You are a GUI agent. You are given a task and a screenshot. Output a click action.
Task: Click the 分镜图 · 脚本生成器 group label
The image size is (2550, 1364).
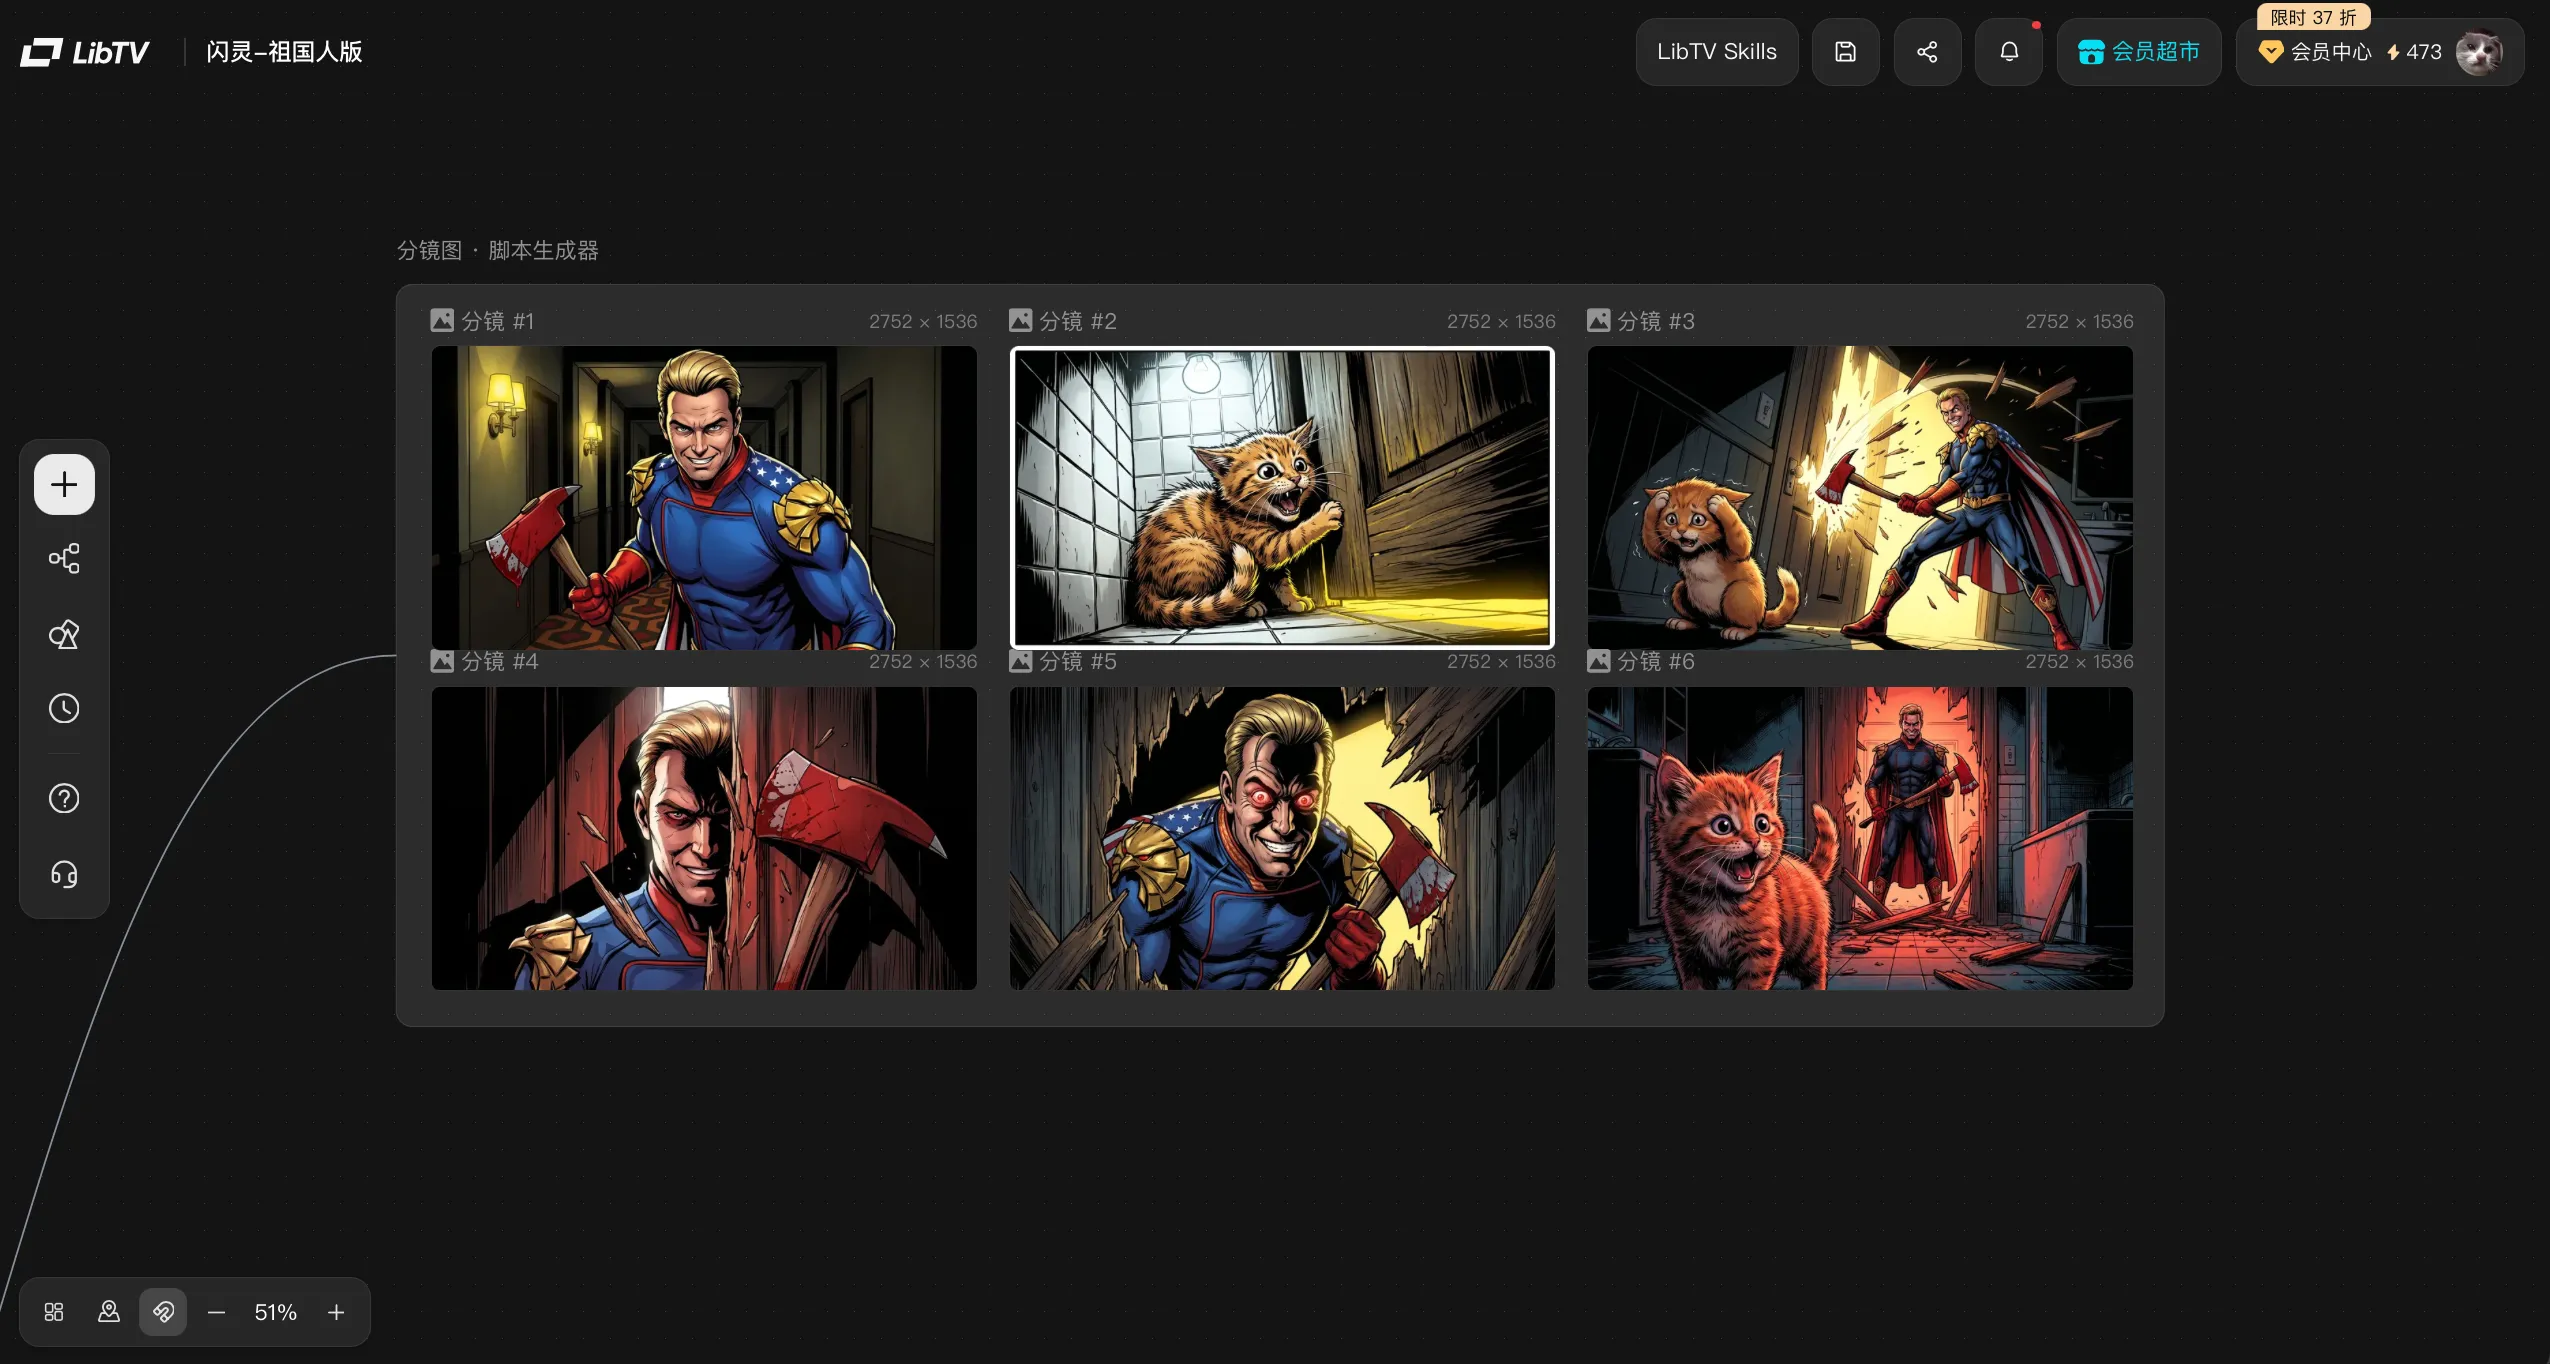498,250
